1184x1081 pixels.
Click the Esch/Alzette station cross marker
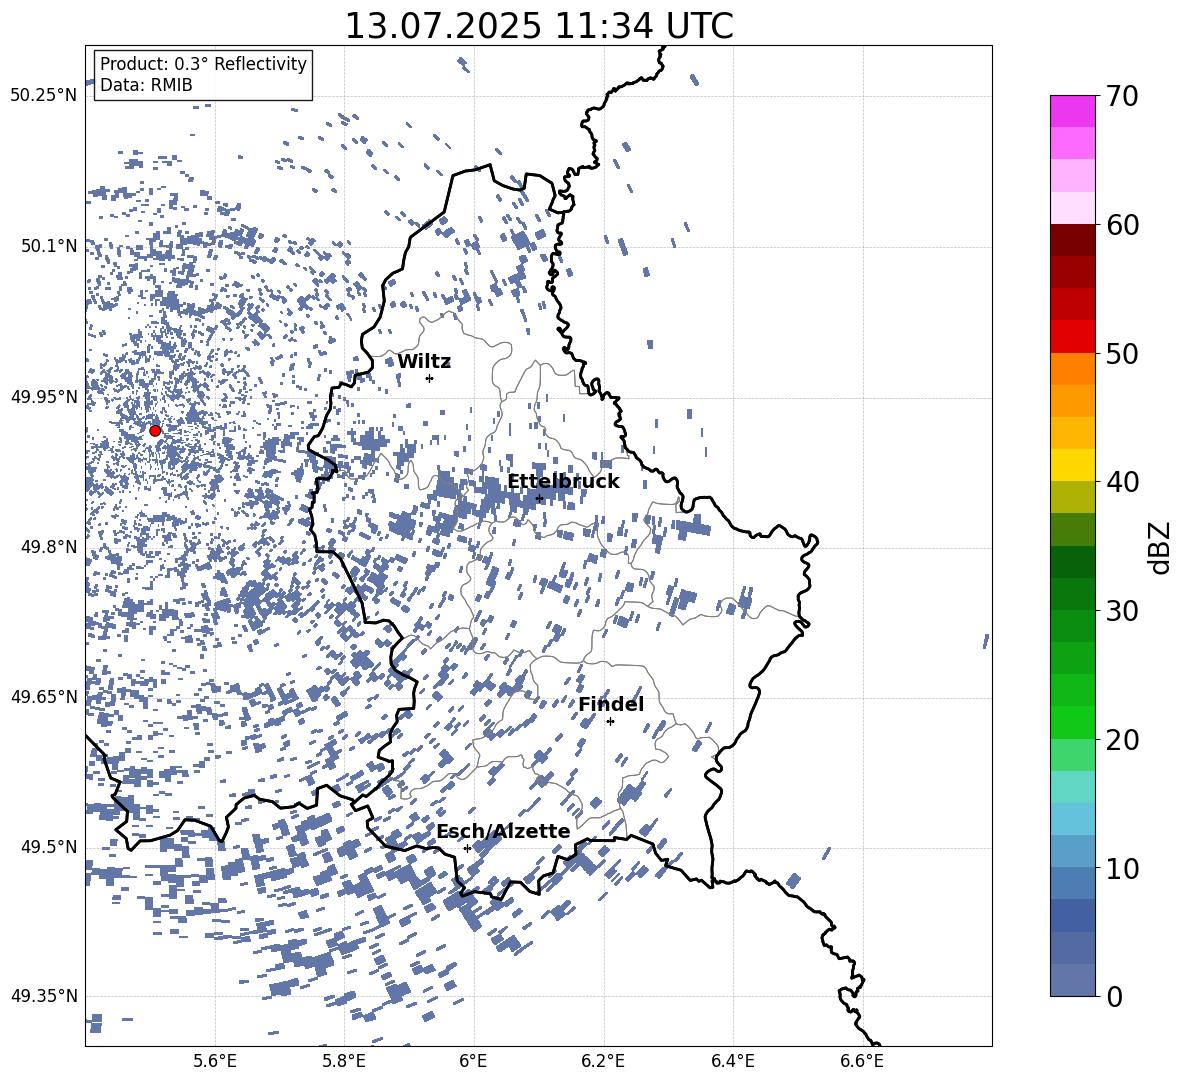pyautogui.click(x=467, y=848)
